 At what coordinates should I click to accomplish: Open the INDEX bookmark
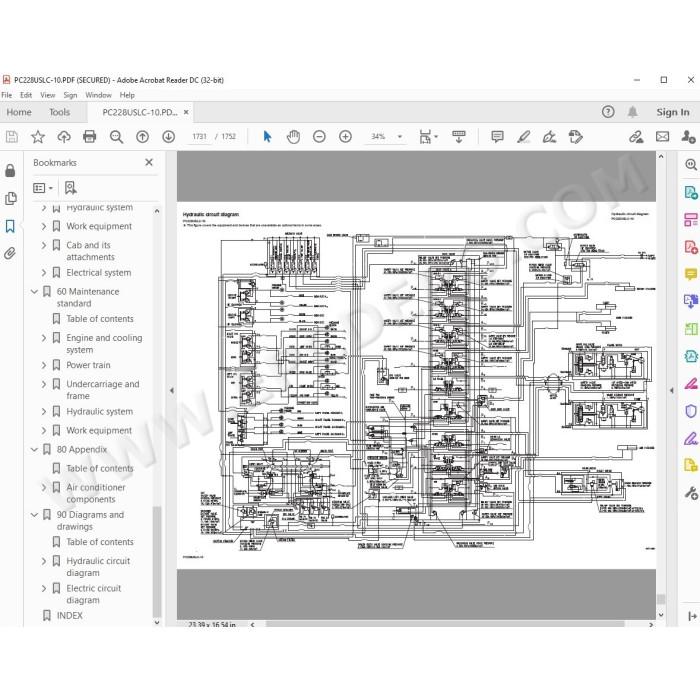point(70,616)
